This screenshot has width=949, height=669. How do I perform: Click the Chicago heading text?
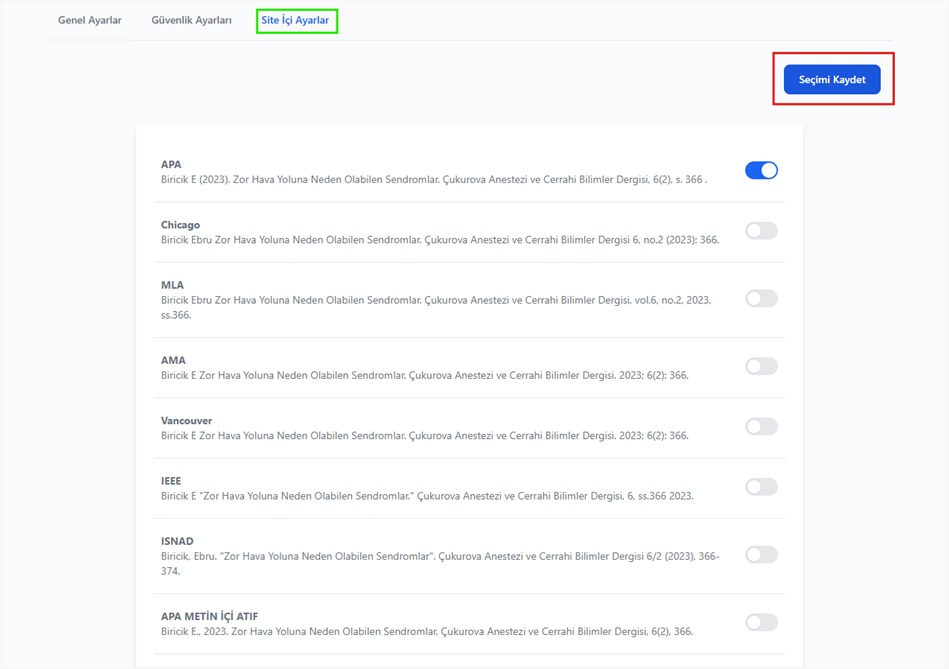point(180,225)
